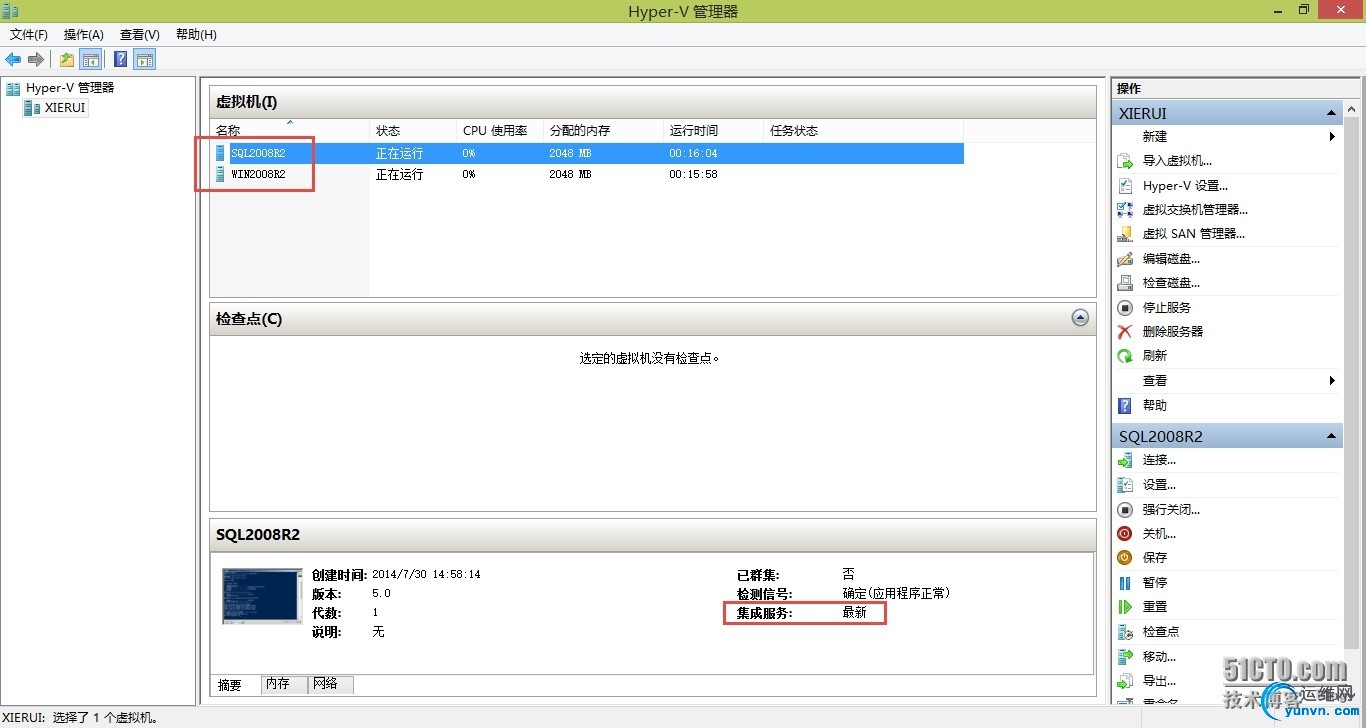The image size is (1366, 728).
Task: Sort by the 任务状态 column header
Action: 863,131
